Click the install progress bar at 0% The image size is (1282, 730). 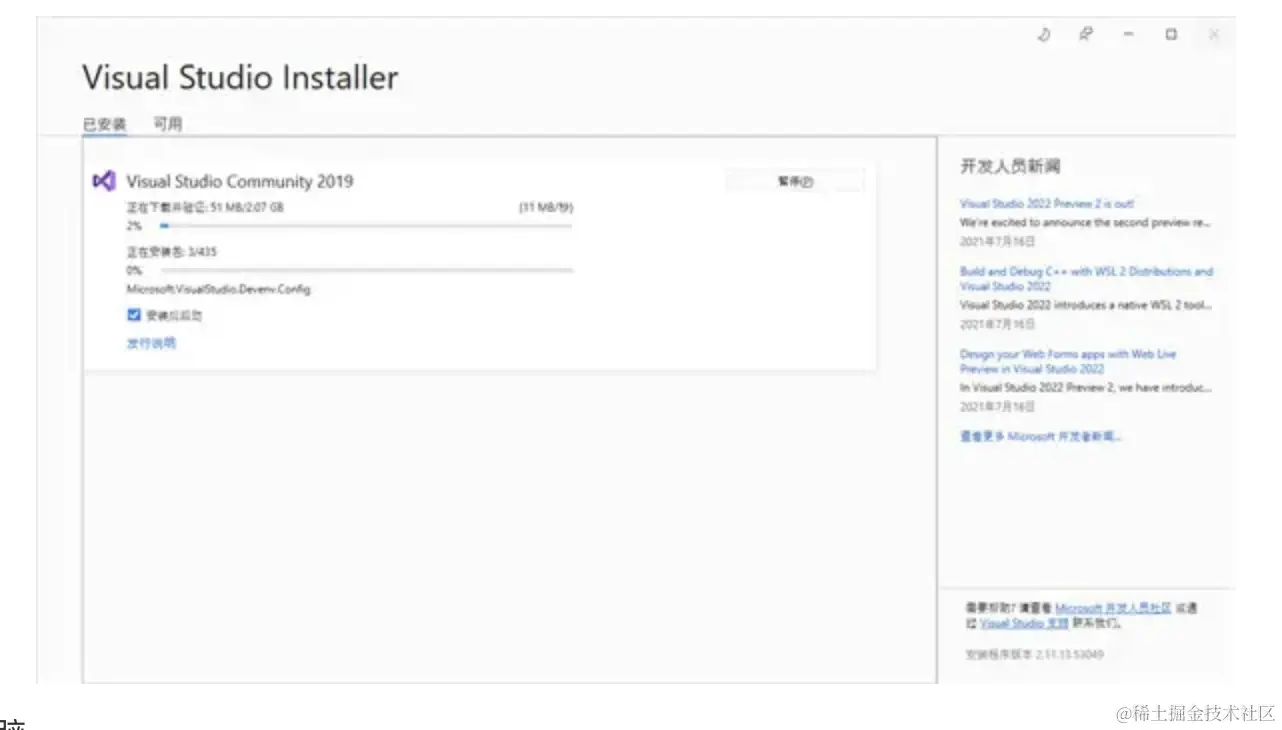click(366, 270)
